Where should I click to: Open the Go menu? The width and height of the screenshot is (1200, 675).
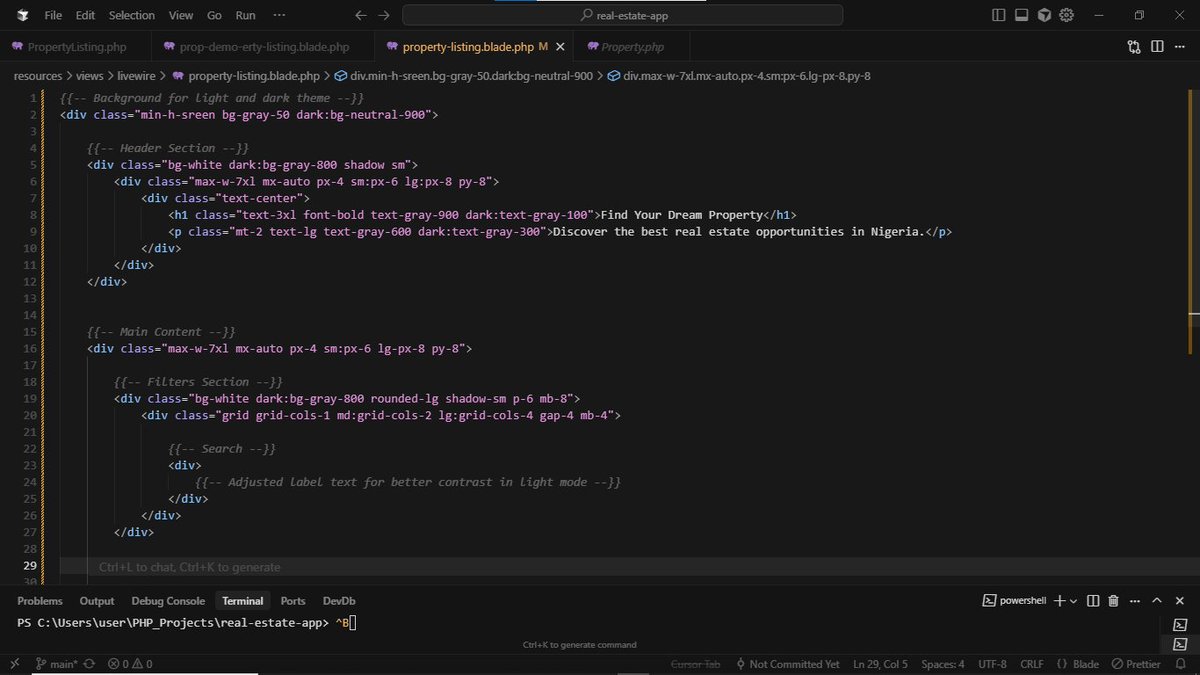tap(214, 15)
